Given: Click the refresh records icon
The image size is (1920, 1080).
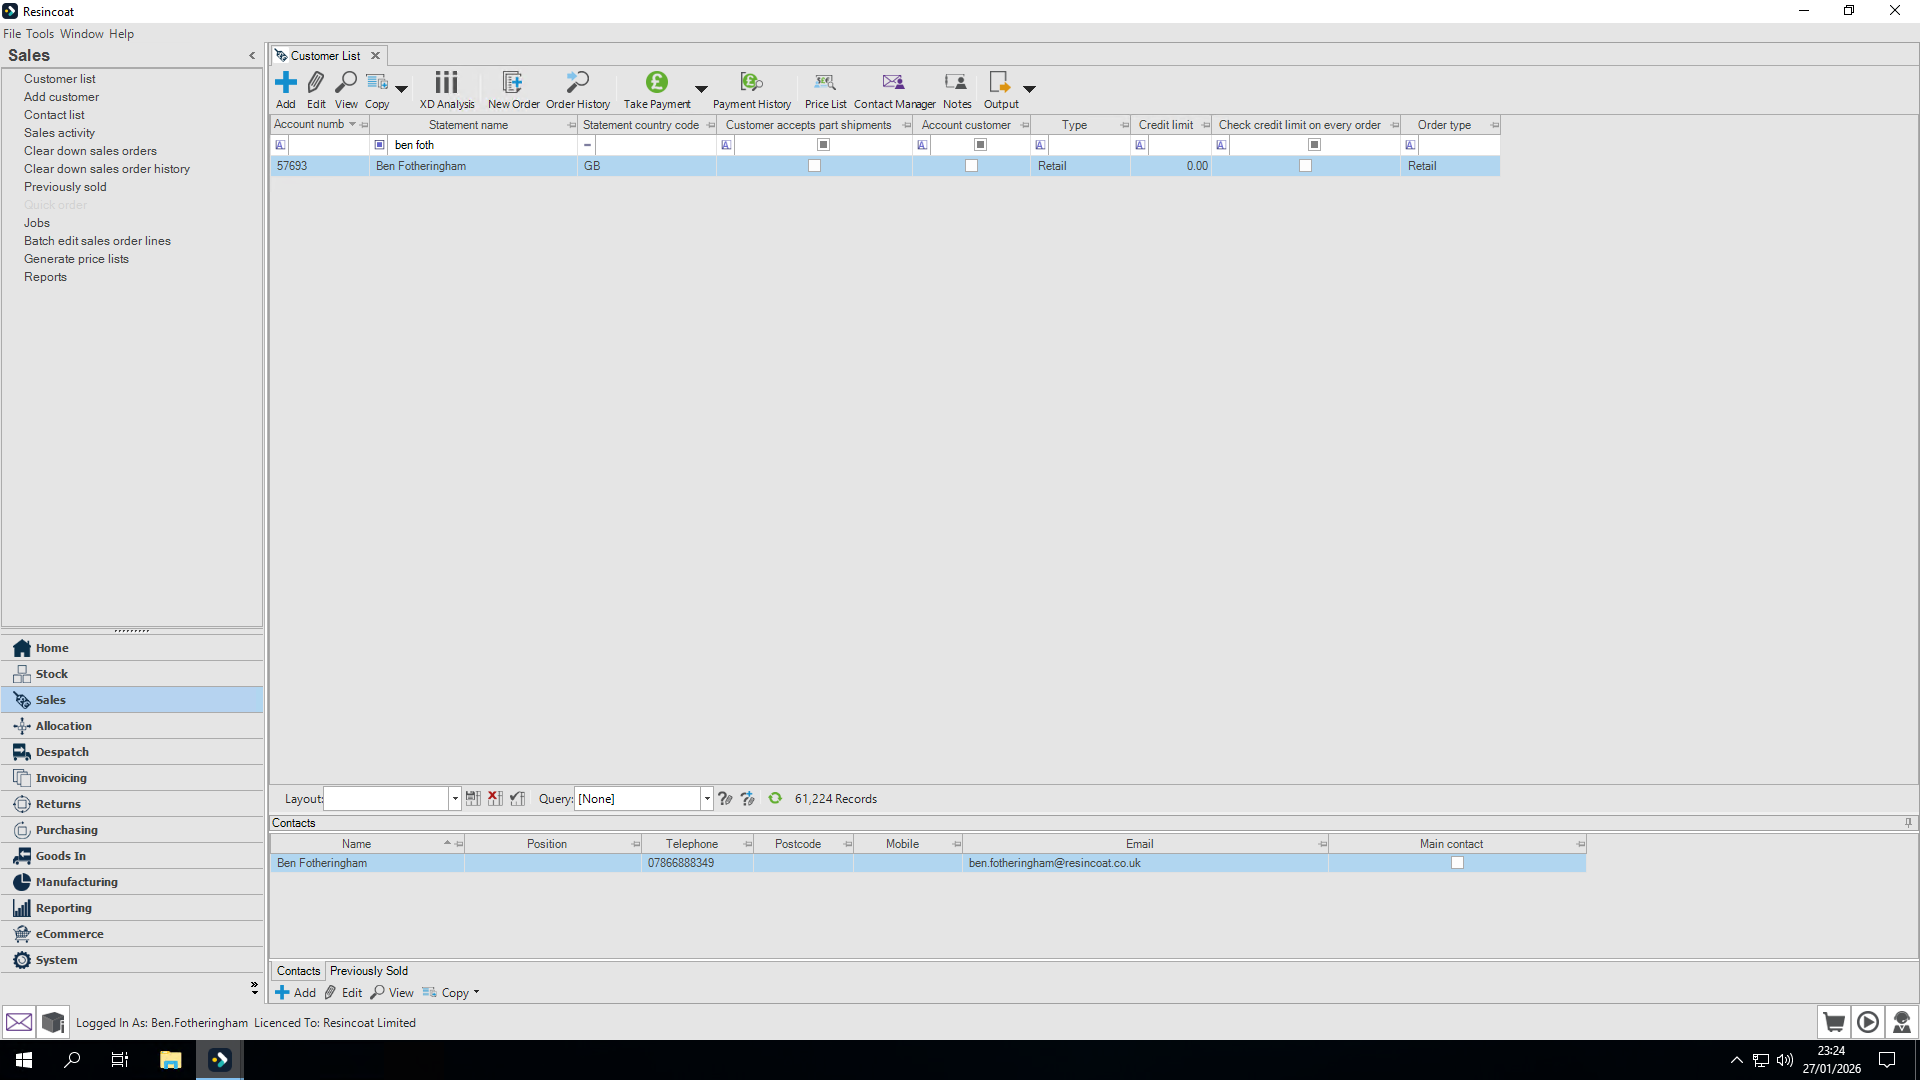Looking at the screenshot, I should coord(775,798).
